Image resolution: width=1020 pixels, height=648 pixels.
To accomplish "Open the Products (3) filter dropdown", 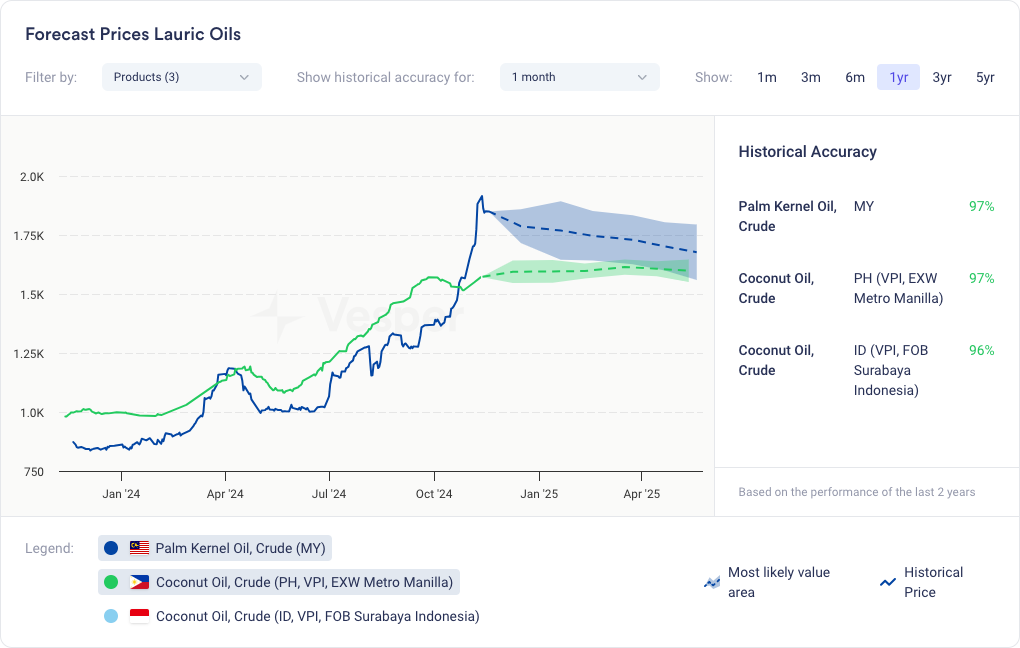I will click(181, 77).
